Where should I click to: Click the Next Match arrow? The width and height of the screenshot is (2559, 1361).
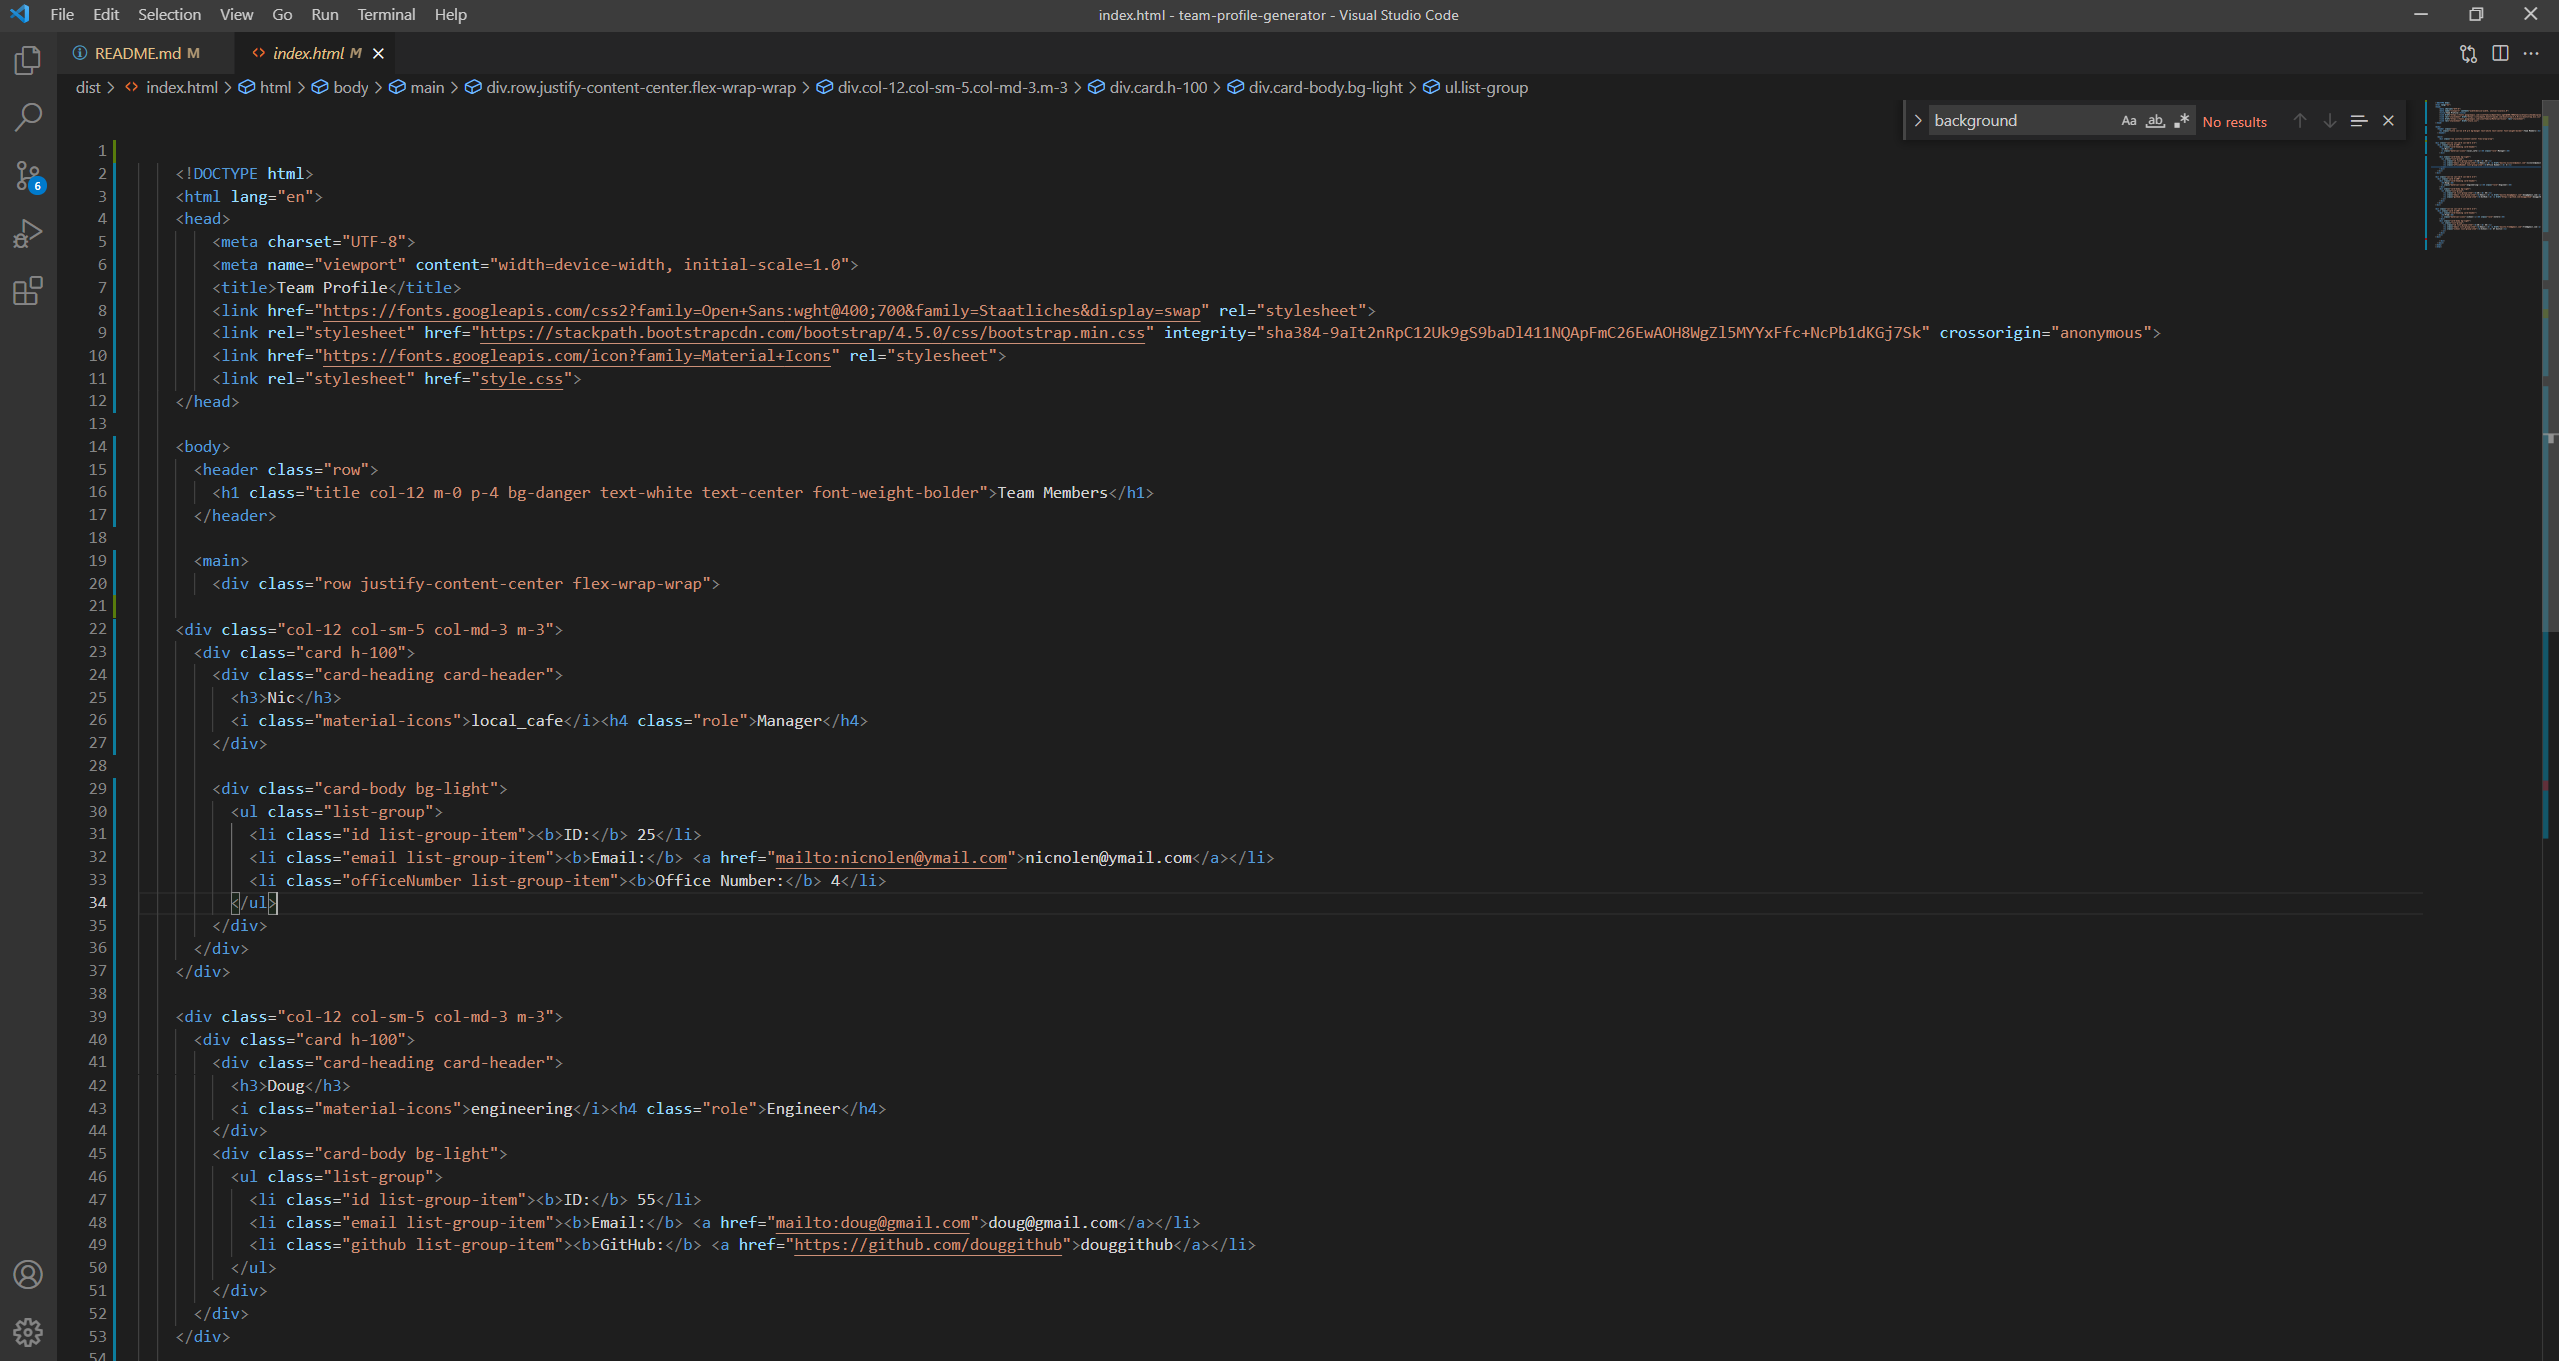[2330, 120]
